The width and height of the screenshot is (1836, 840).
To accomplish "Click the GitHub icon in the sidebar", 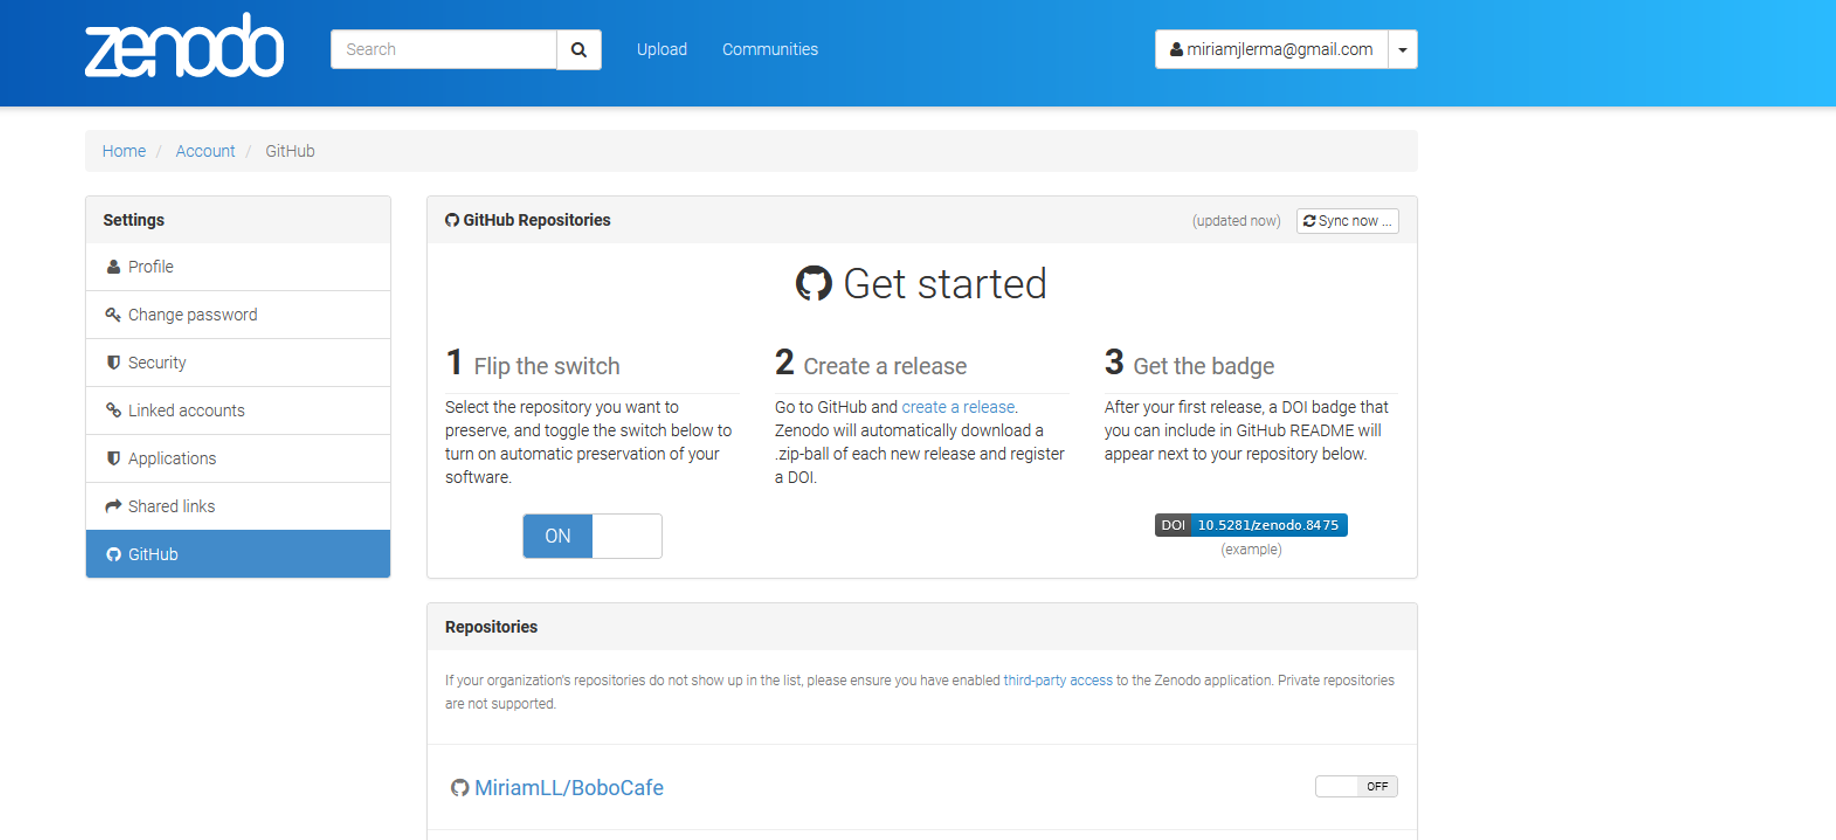I will tap(113, 554).
